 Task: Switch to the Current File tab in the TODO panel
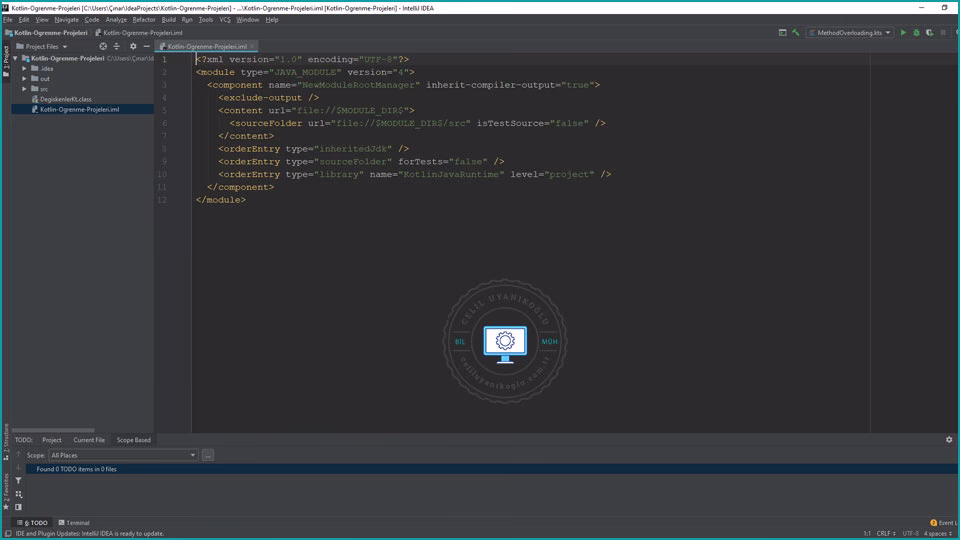89,440
